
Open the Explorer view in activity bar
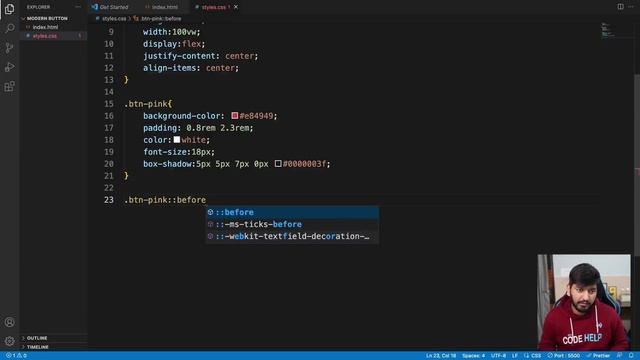[9, 9]
